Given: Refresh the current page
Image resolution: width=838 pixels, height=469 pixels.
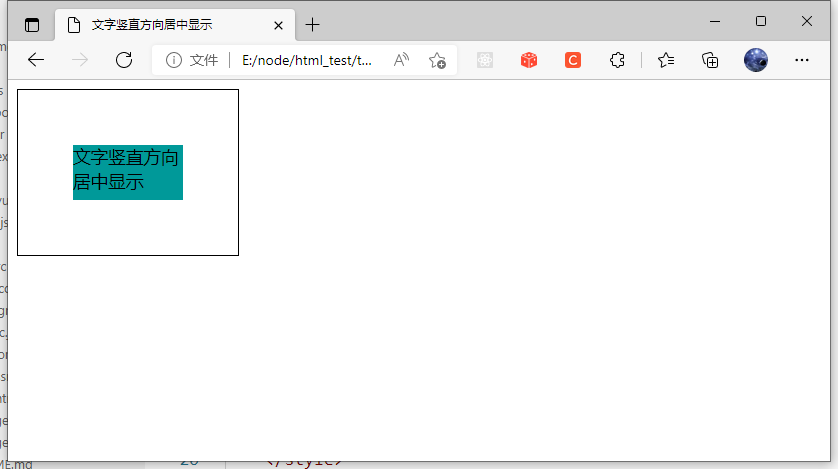Looking at the screenshot, I should click(124, 60).
